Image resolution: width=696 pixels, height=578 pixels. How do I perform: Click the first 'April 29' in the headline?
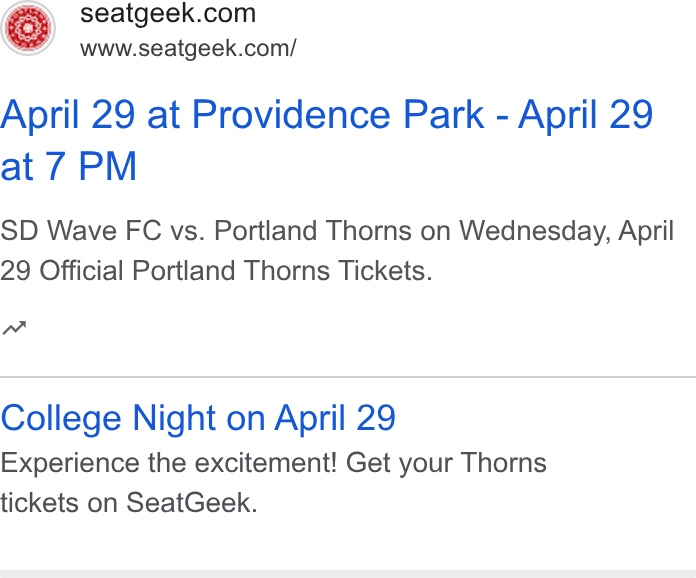[67, 115]
